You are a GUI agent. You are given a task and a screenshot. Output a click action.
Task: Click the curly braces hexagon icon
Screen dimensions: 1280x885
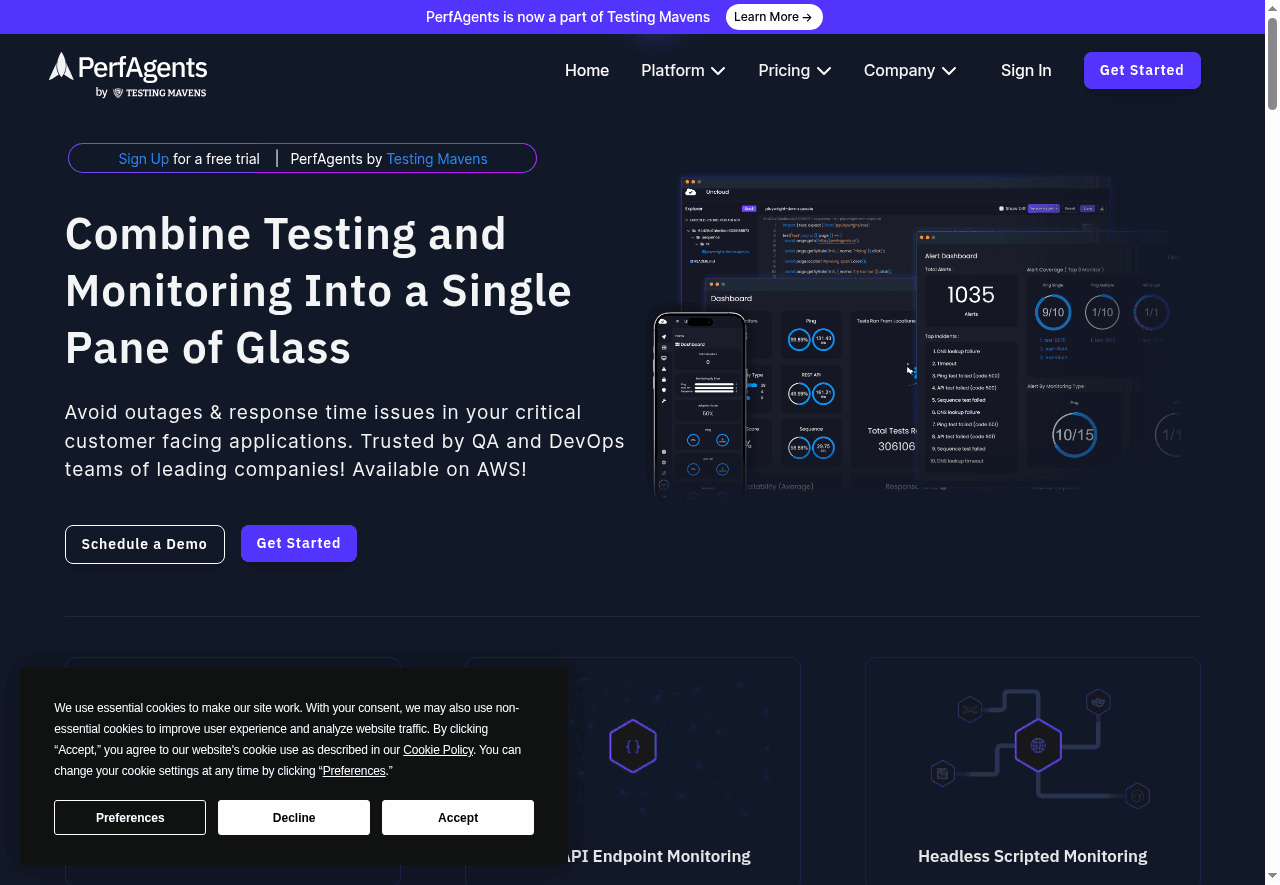coord(632,746)
